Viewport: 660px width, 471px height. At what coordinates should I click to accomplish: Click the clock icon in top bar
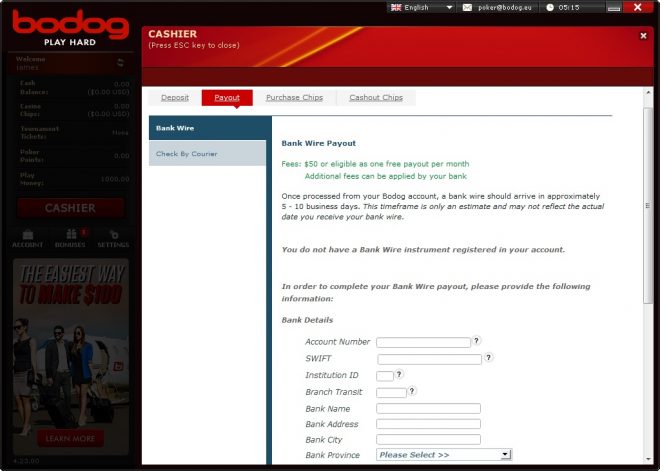point(550,8)
